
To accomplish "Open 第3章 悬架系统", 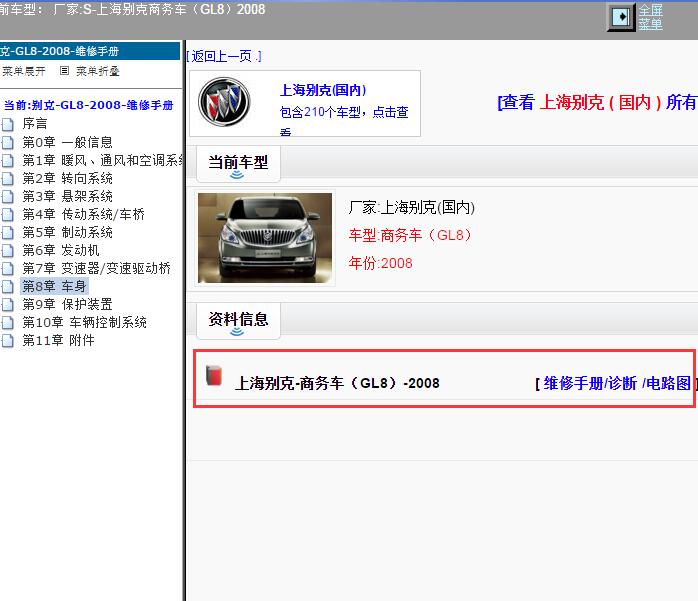I will click(x=67, y=196).
